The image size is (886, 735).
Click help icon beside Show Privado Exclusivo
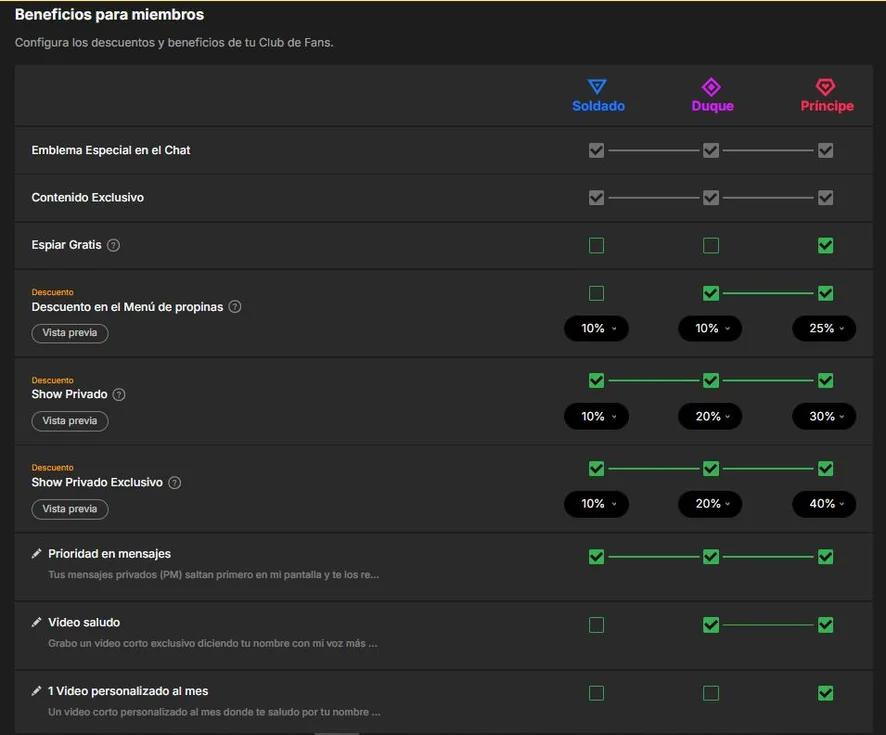point(175,482)
